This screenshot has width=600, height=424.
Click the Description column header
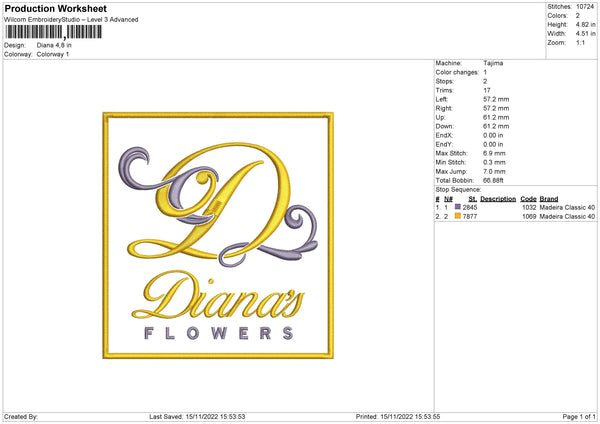[498, 199]
